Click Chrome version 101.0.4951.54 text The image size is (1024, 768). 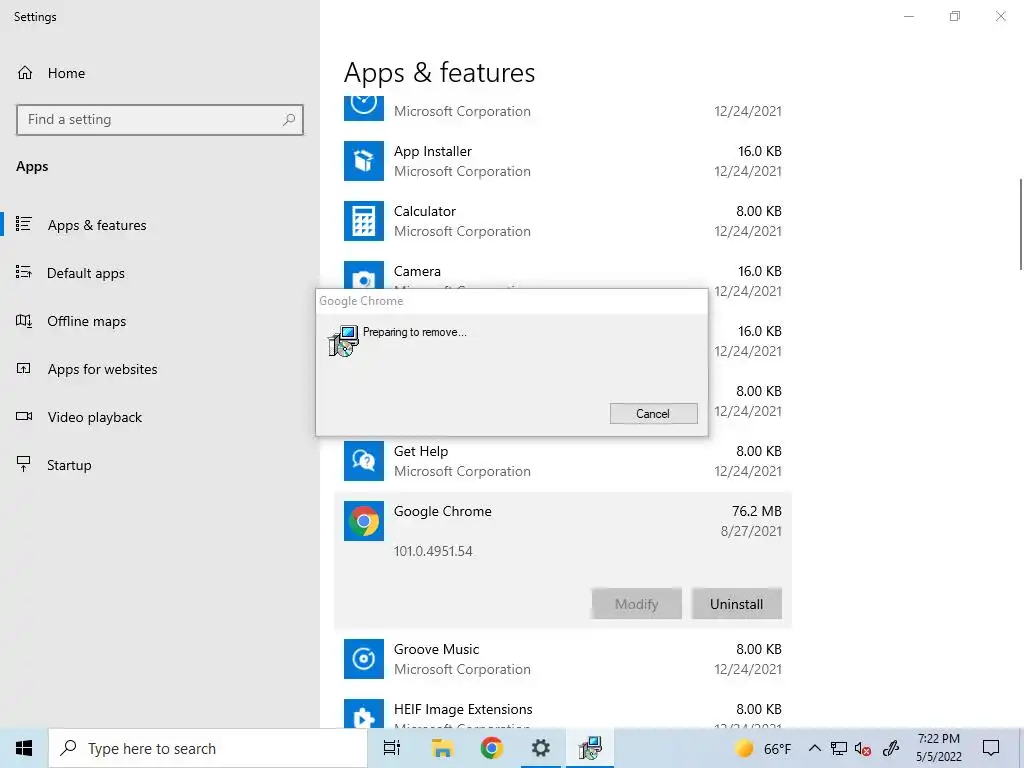433,551
